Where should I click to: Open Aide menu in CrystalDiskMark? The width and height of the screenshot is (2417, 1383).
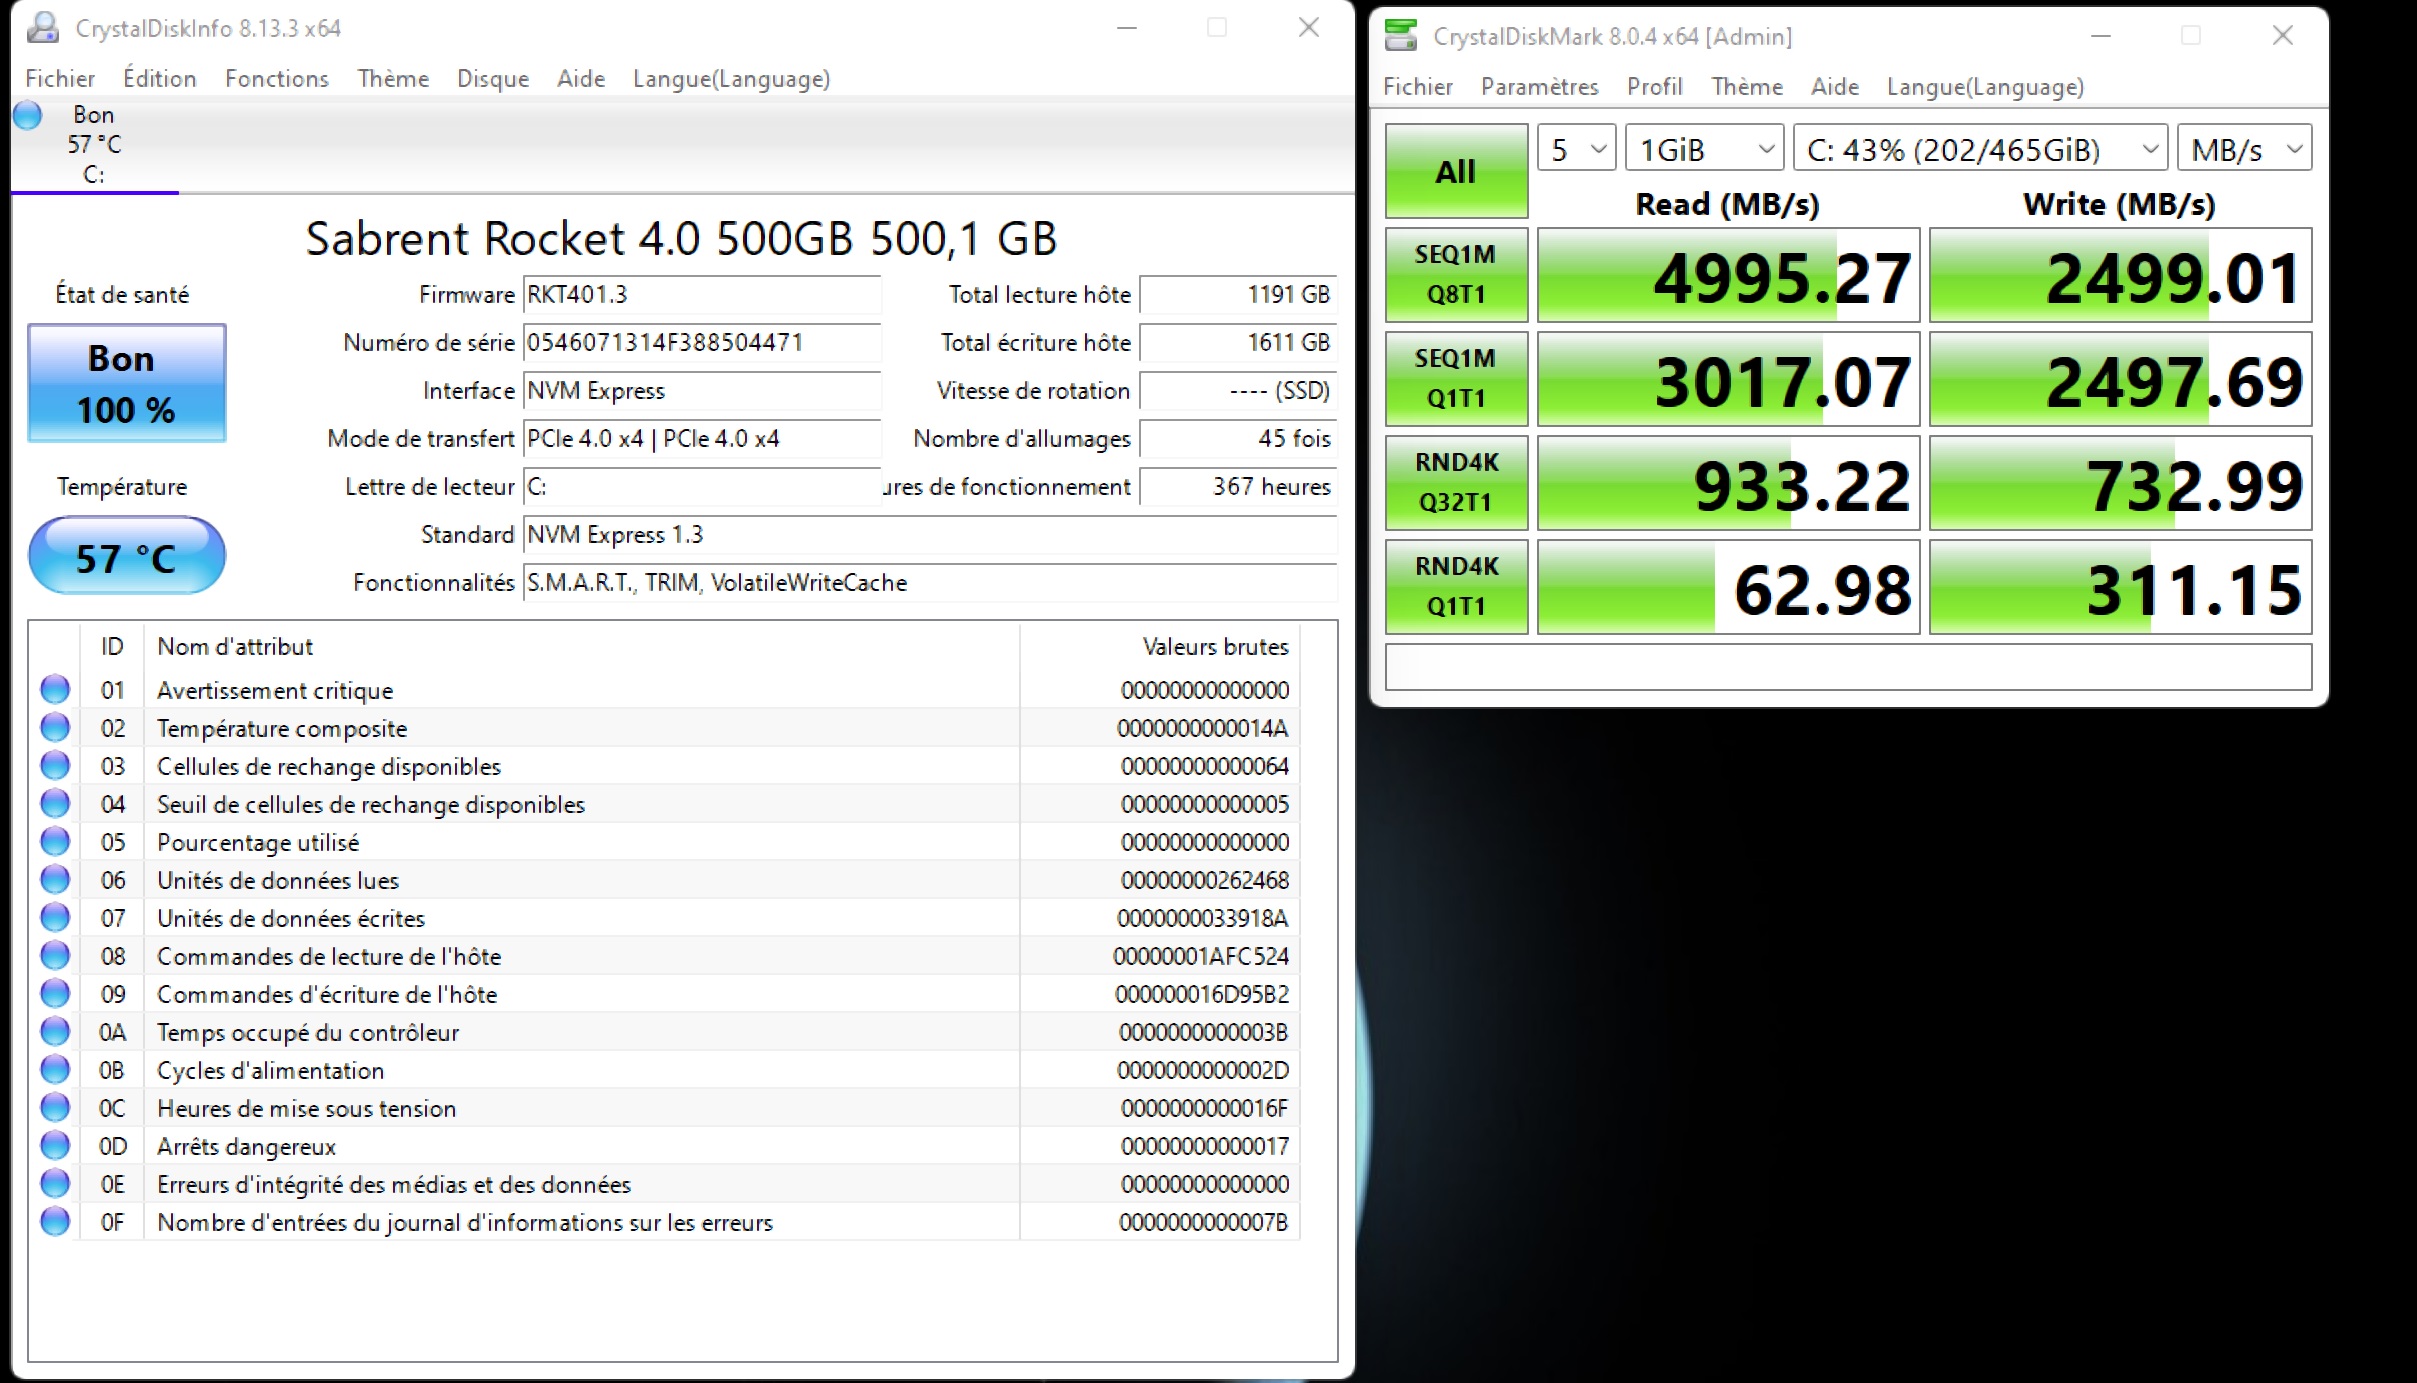pyautogui.click(x=1835, y=86)
